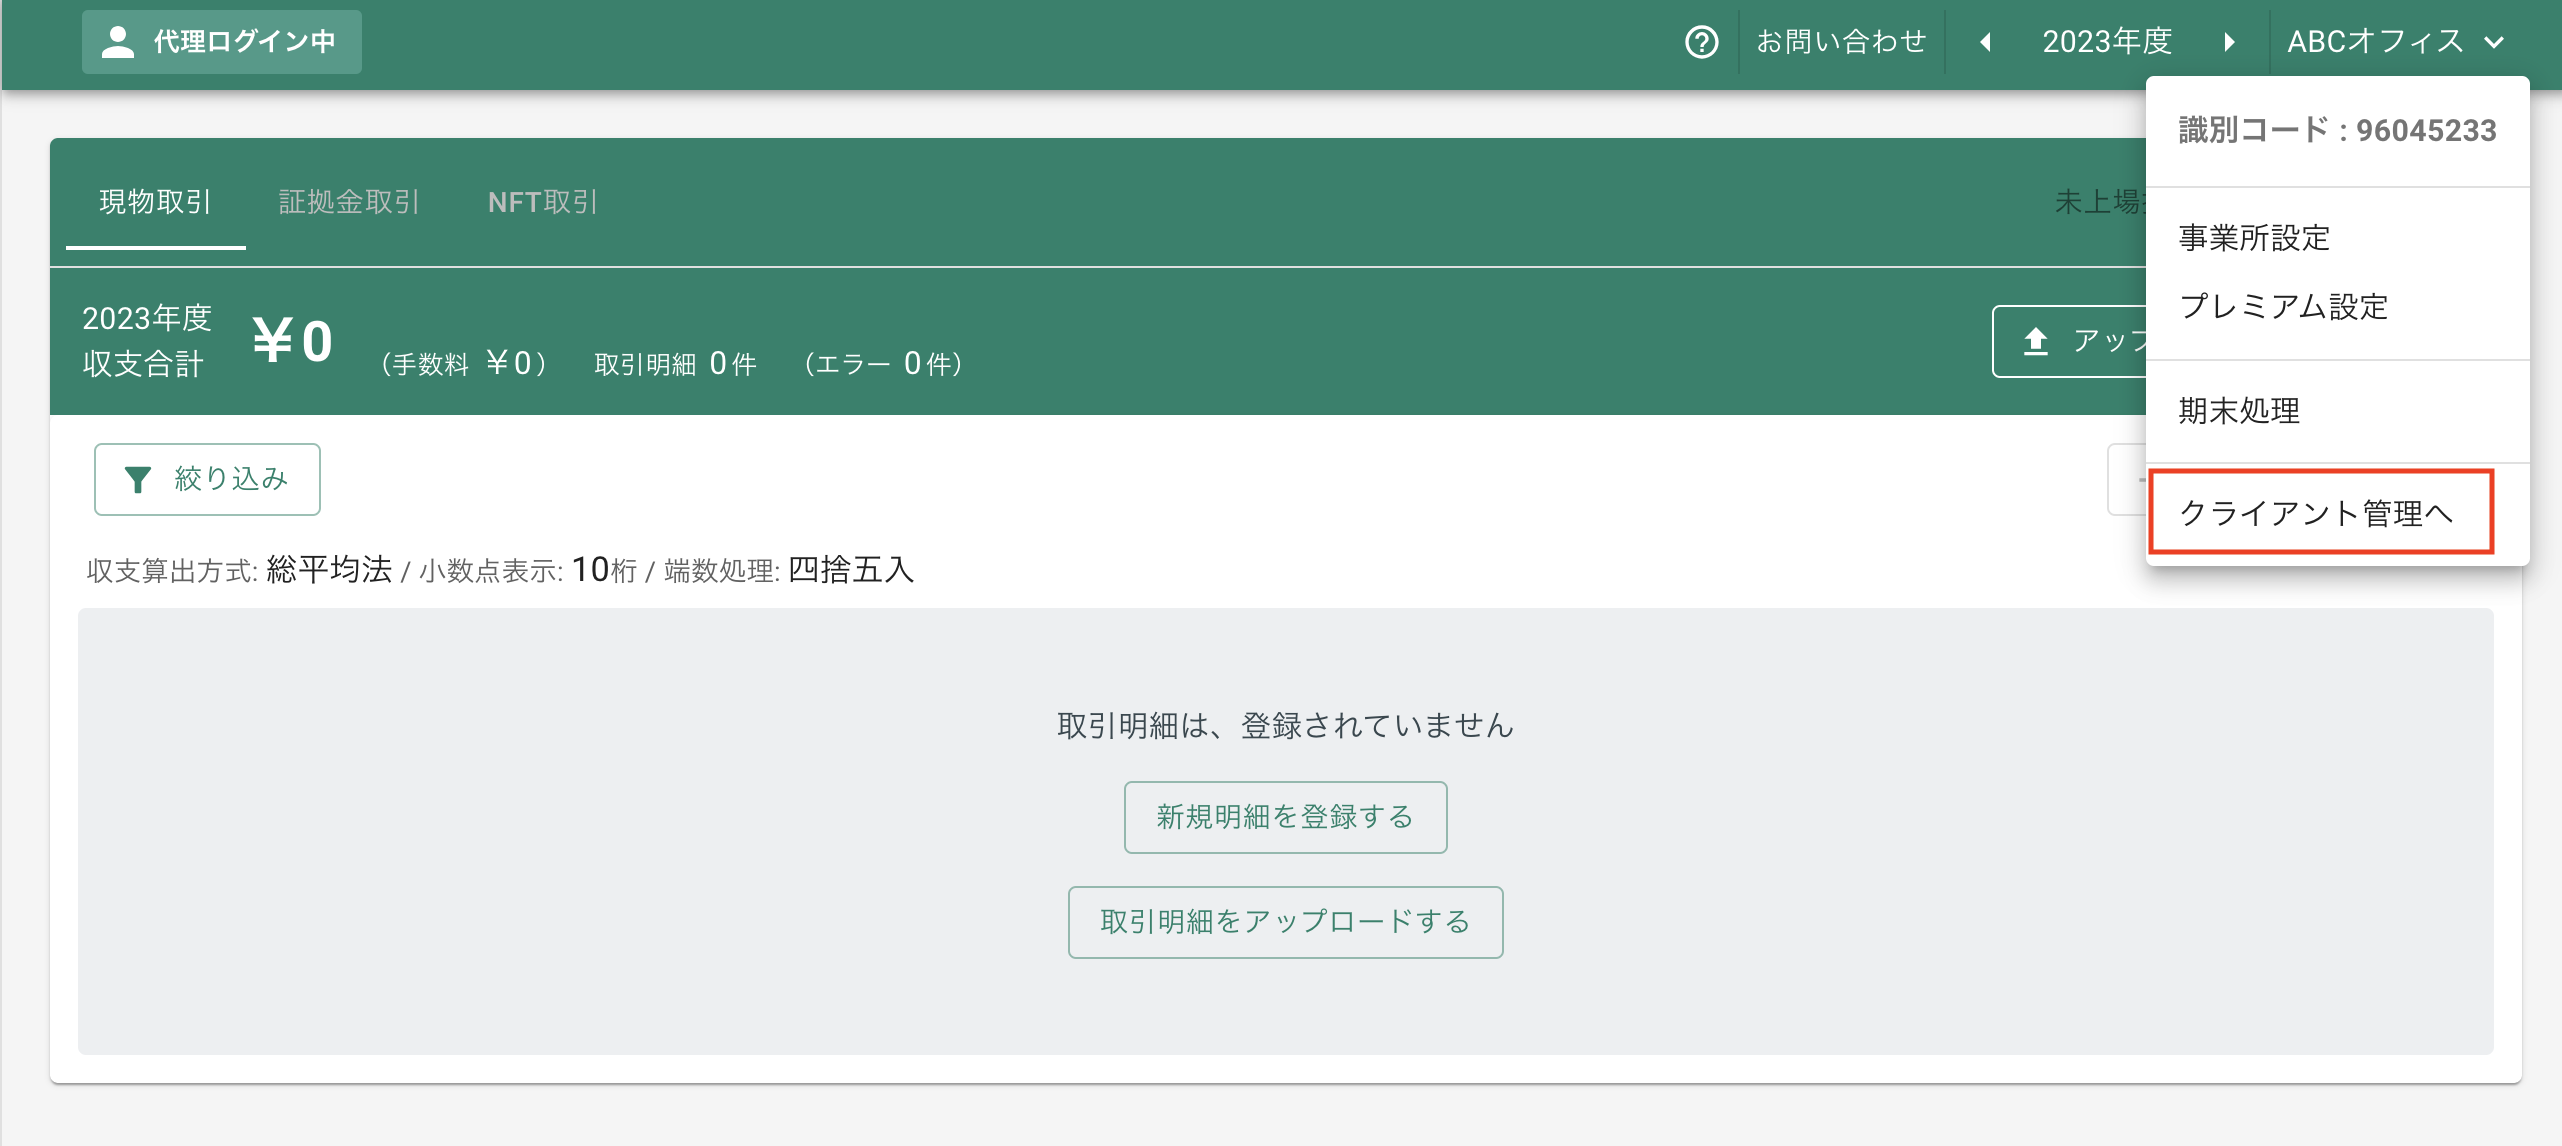Go to next fiscal year arrow

point(2229,42)
